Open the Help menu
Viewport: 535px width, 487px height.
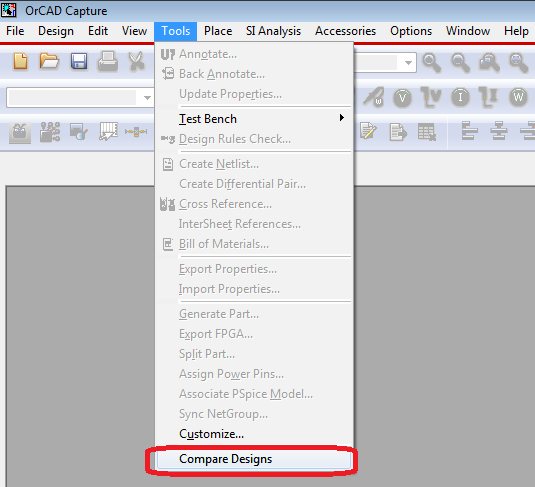coord(516,31)
